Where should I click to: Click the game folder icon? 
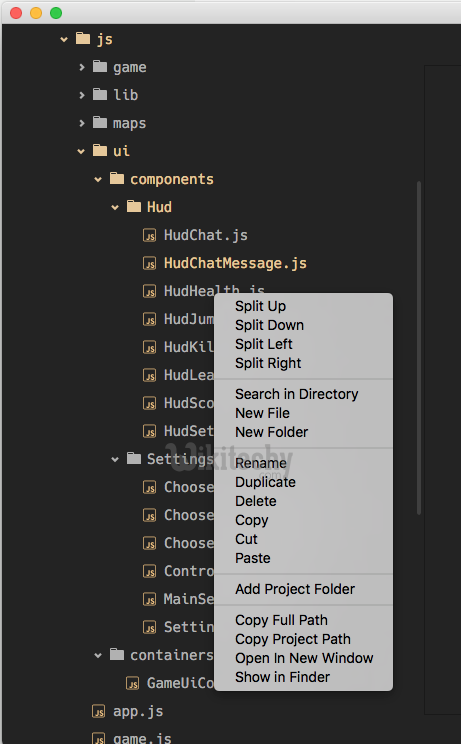[100, 66]
